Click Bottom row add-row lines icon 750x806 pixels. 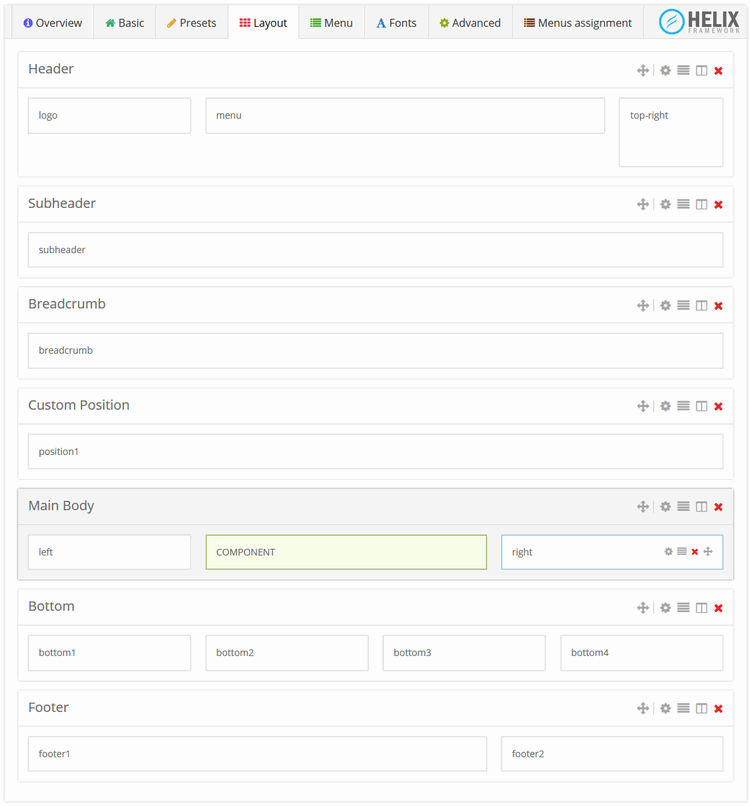click(683, 608)
